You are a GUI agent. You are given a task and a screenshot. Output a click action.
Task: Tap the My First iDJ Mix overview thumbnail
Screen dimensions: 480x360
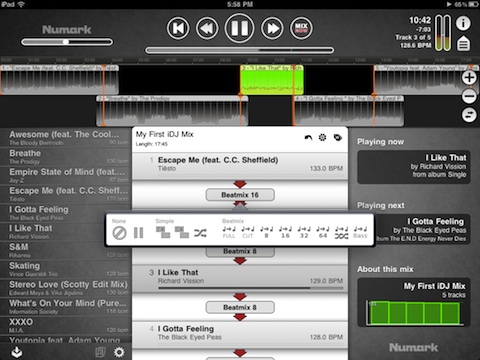pos(414,302)
